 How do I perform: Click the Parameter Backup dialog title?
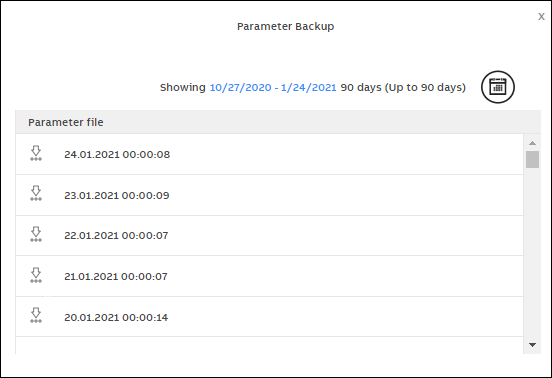click(286, 26)
